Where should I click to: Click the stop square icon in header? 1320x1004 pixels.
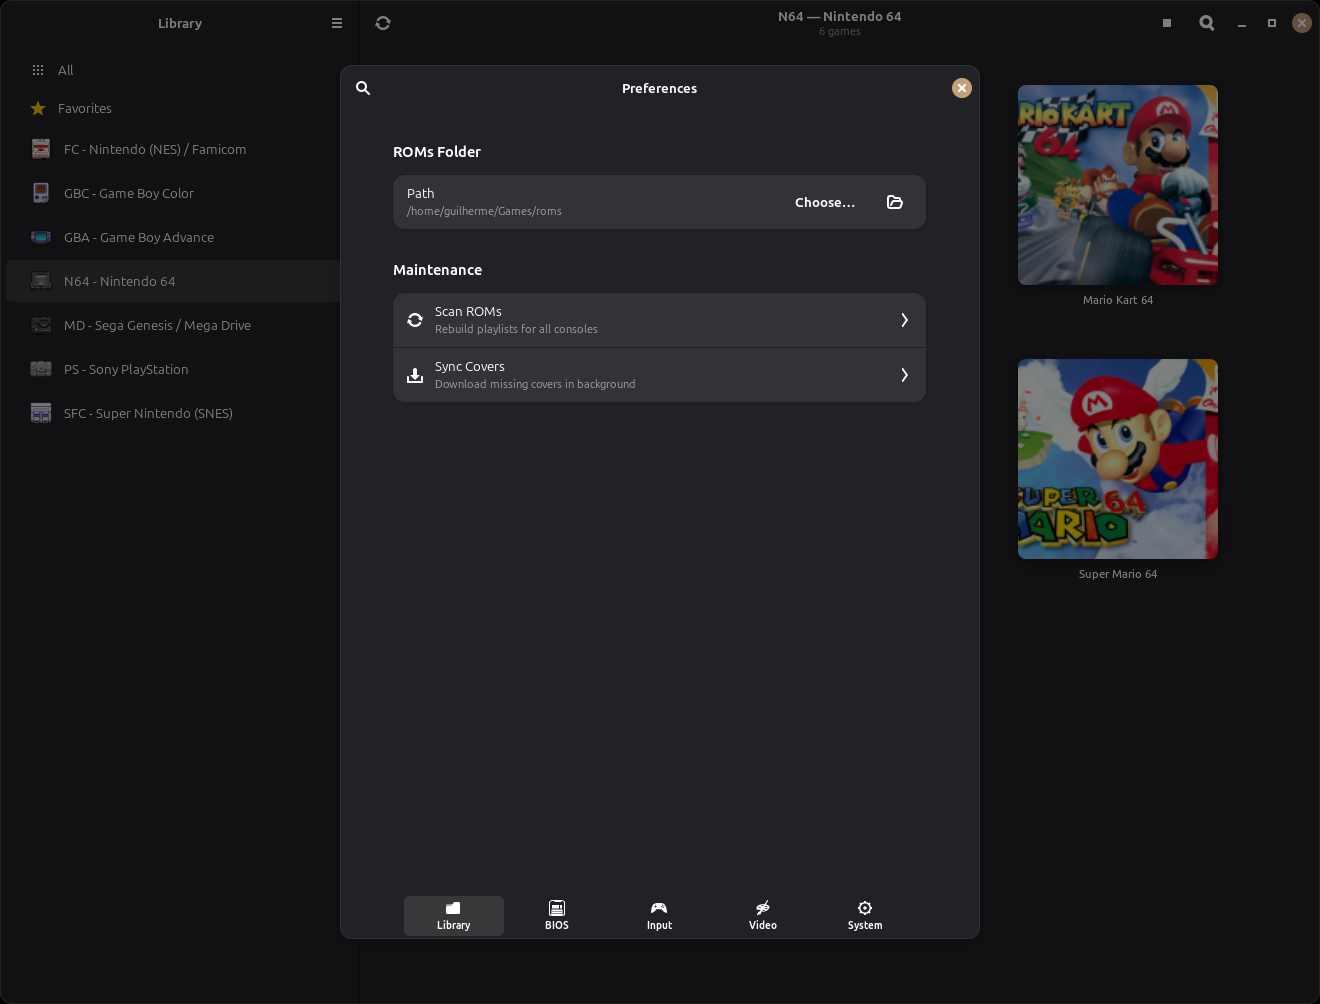[1167, 23]
